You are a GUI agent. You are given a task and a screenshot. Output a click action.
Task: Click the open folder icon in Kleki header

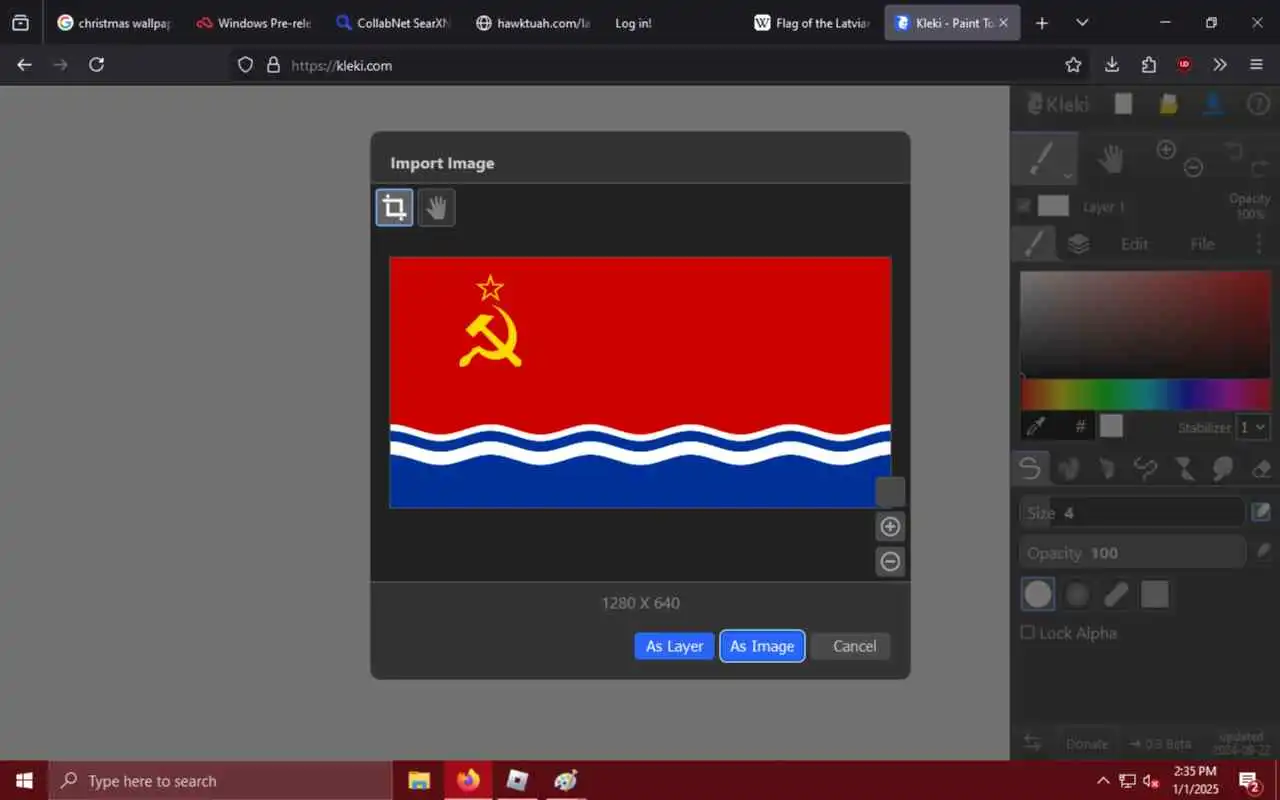click(1168, 103)
